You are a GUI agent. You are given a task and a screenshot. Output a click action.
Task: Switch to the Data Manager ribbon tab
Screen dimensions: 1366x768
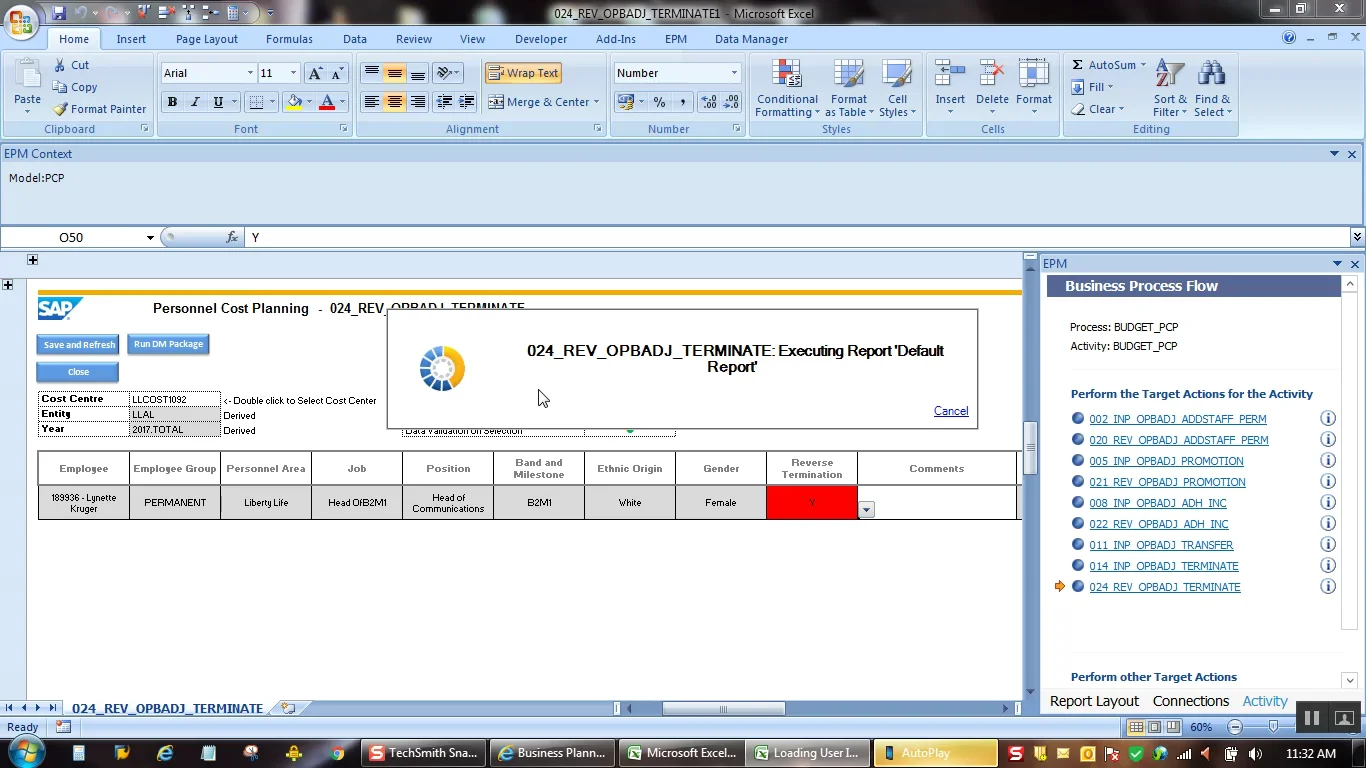click(x=751, y=39)
